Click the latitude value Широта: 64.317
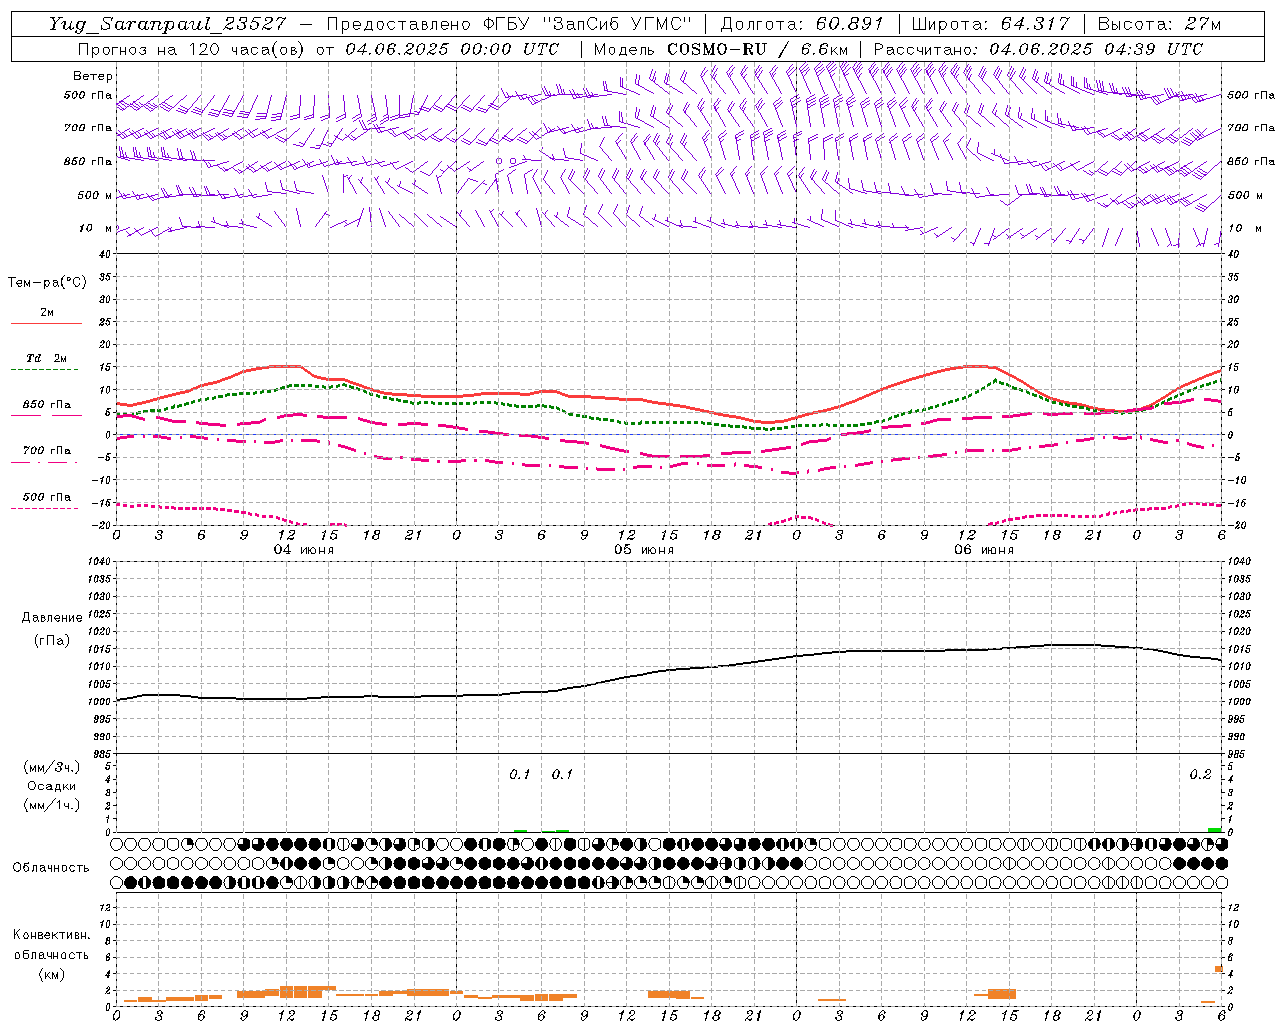Viewport: 1280px width, 1024px height. coord(990,24)
